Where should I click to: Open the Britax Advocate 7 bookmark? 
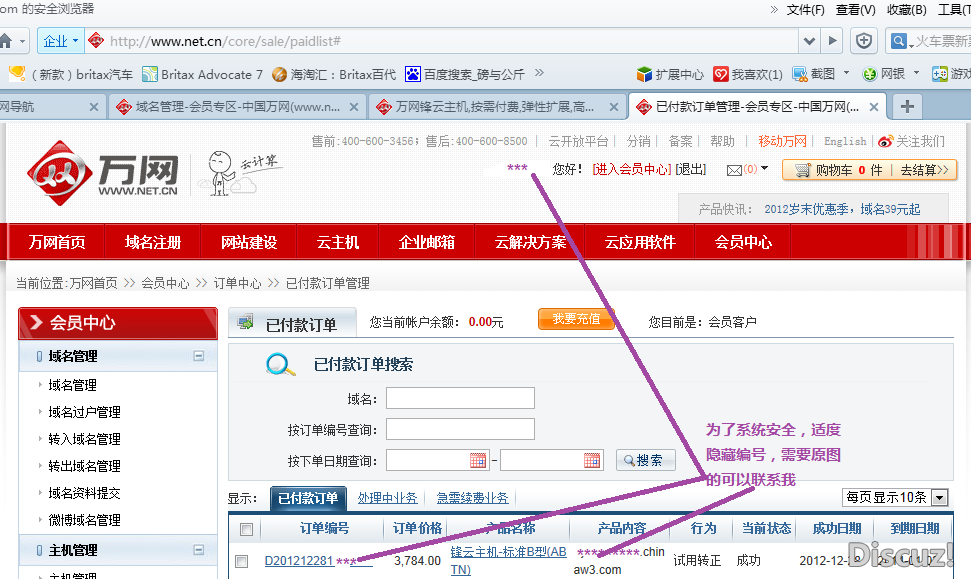point(202,75)
